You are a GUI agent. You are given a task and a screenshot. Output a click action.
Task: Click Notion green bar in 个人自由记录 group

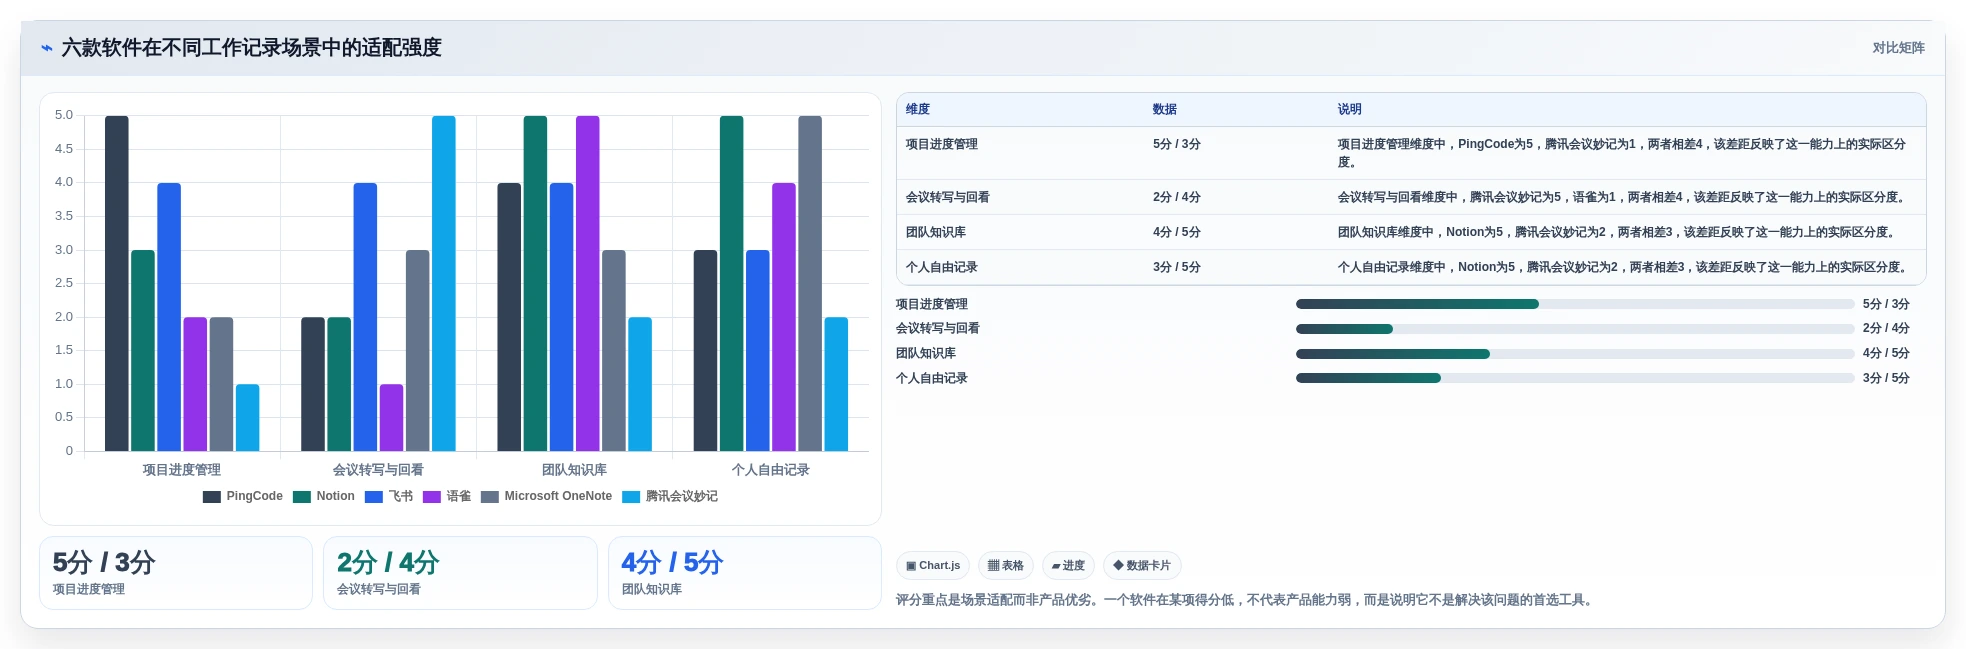[732, 283]
